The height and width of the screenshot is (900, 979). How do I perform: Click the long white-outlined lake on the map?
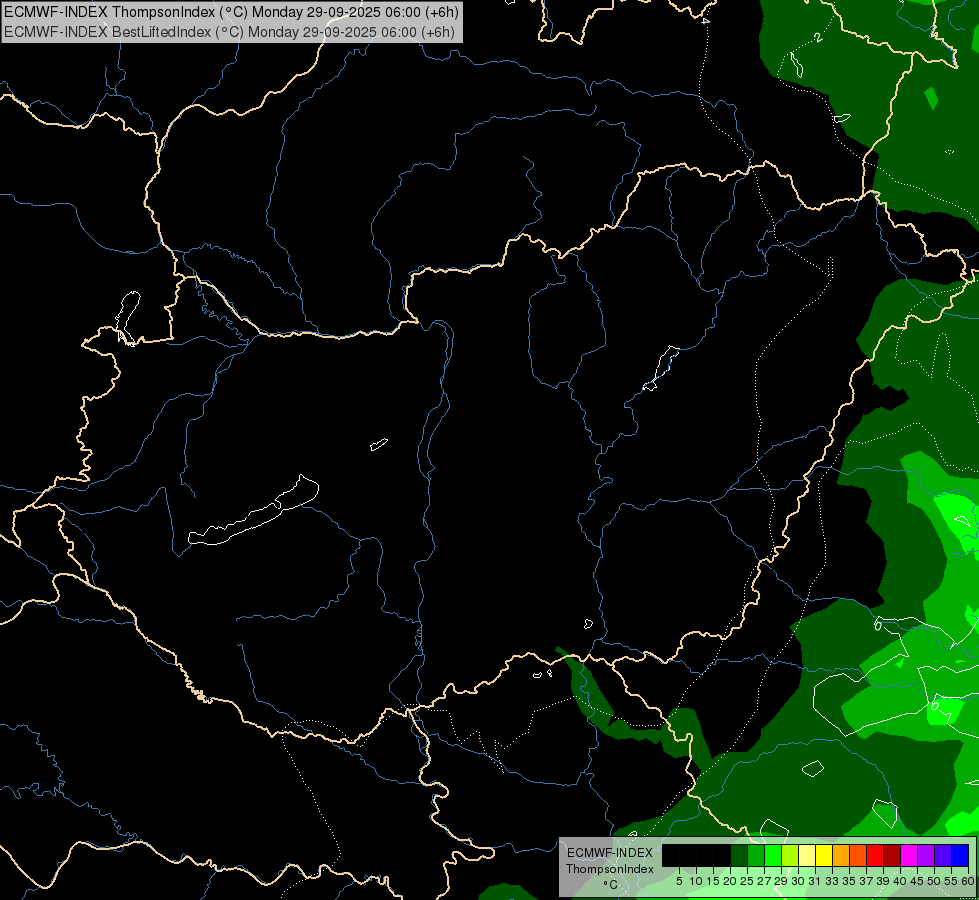[253, 511]
